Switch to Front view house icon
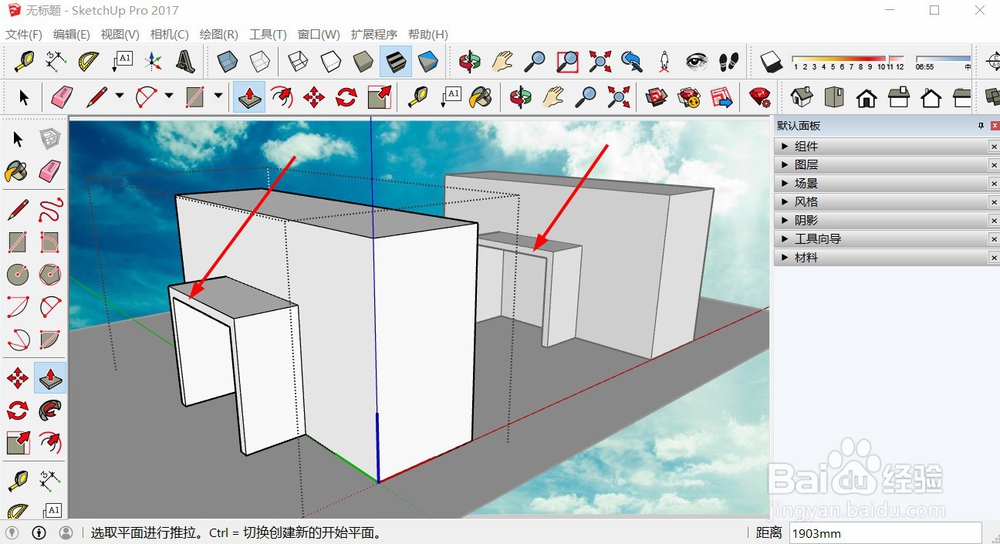 coord(866,98)
